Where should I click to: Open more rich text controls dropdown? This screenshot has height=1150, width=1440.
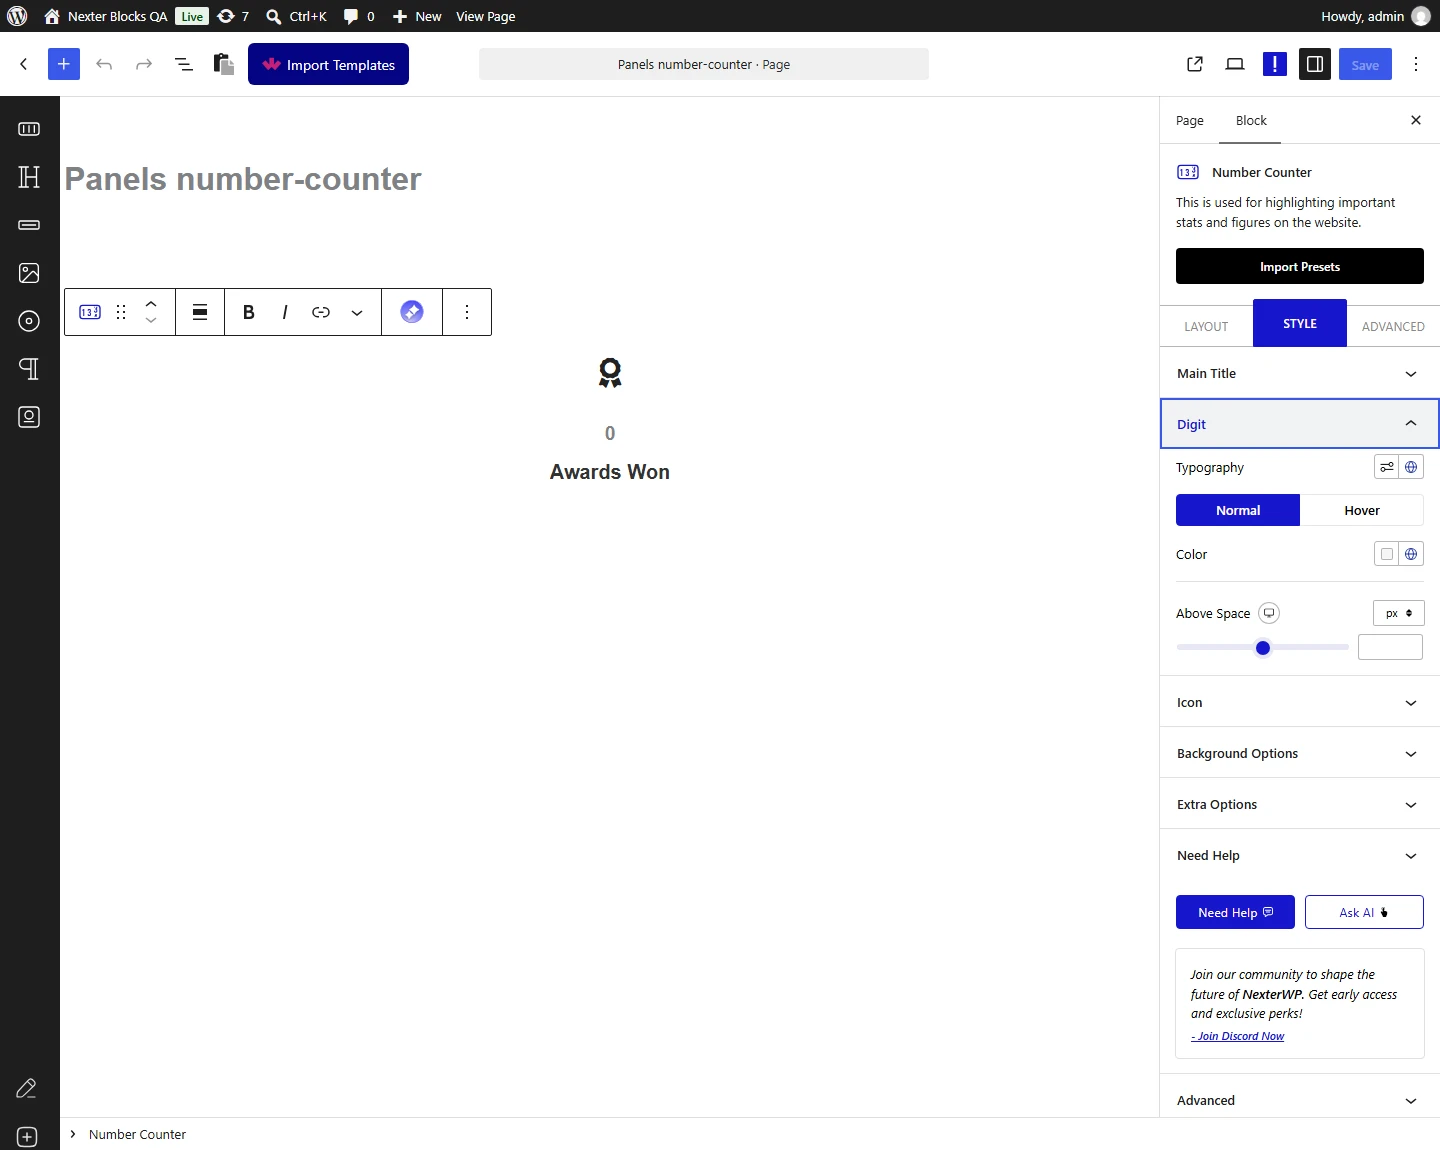[357, 312]
